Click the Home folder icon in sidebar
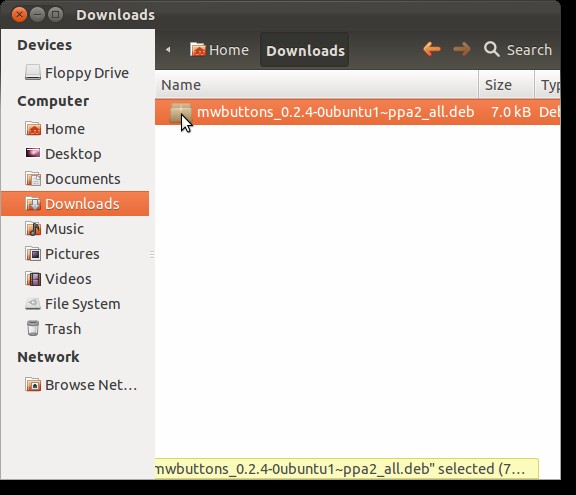This screenshot has width=576, height=495. [33, 129]
